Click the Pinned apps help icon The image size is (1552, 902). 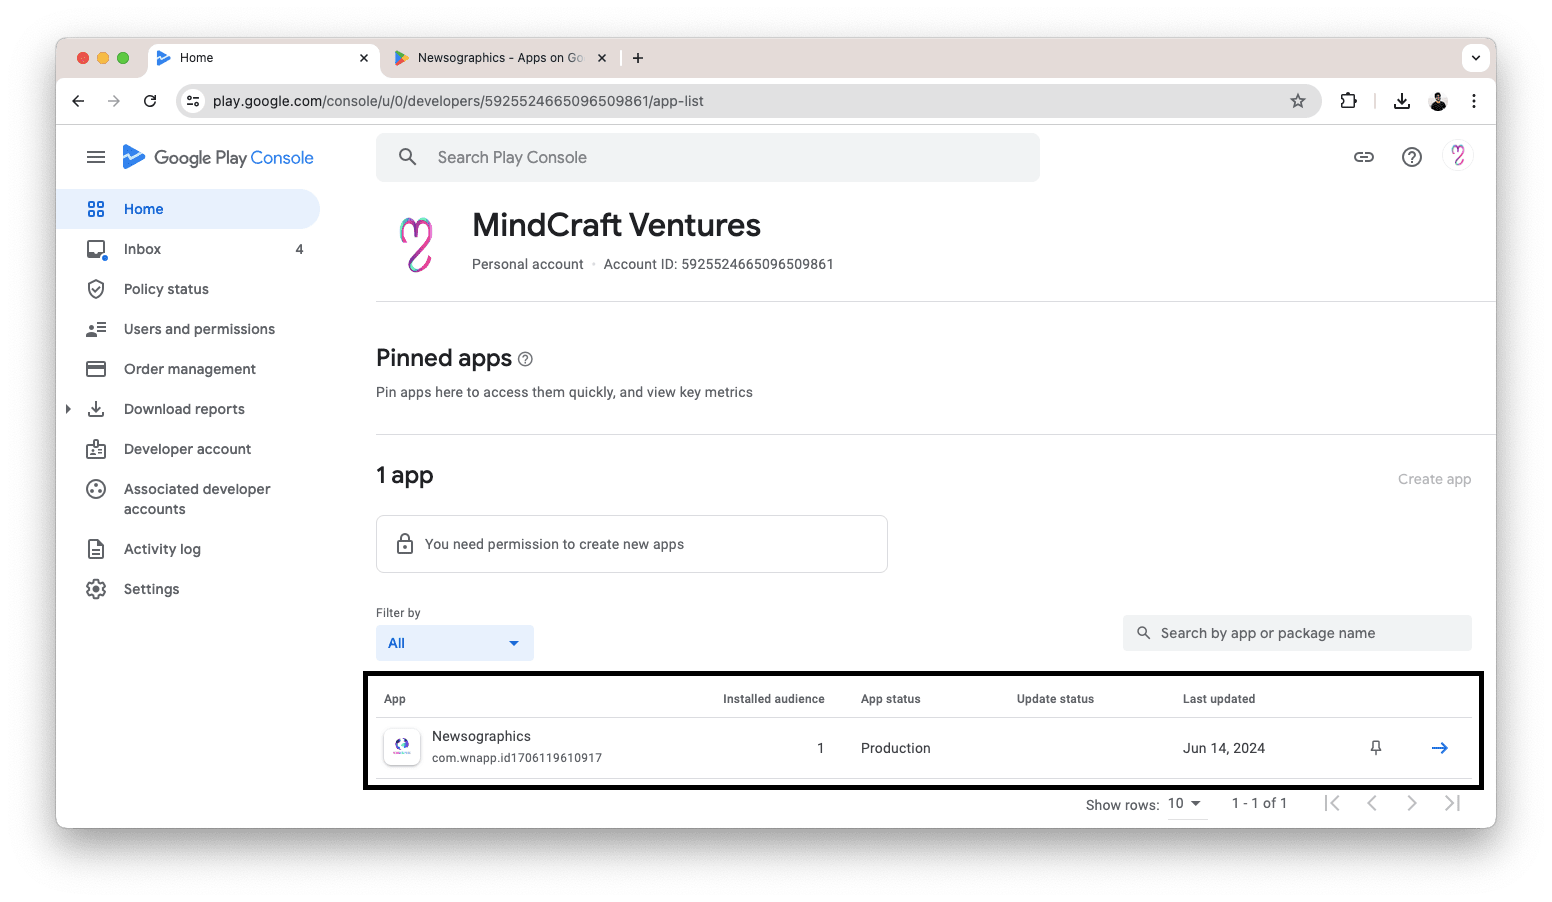[x=526, y=359]
